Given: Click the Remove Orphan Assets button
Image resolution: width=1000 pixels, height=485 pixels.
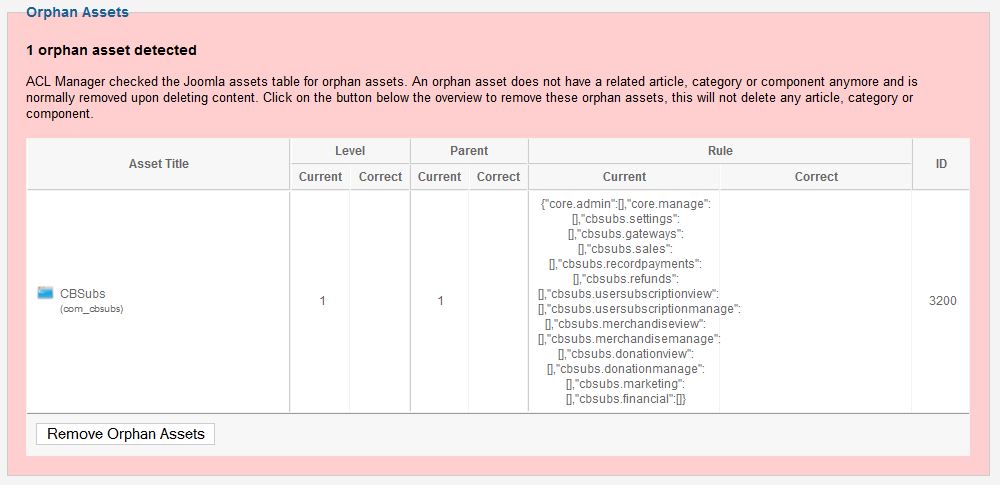Looking at the screenshot, I should (x=126, y=434).
